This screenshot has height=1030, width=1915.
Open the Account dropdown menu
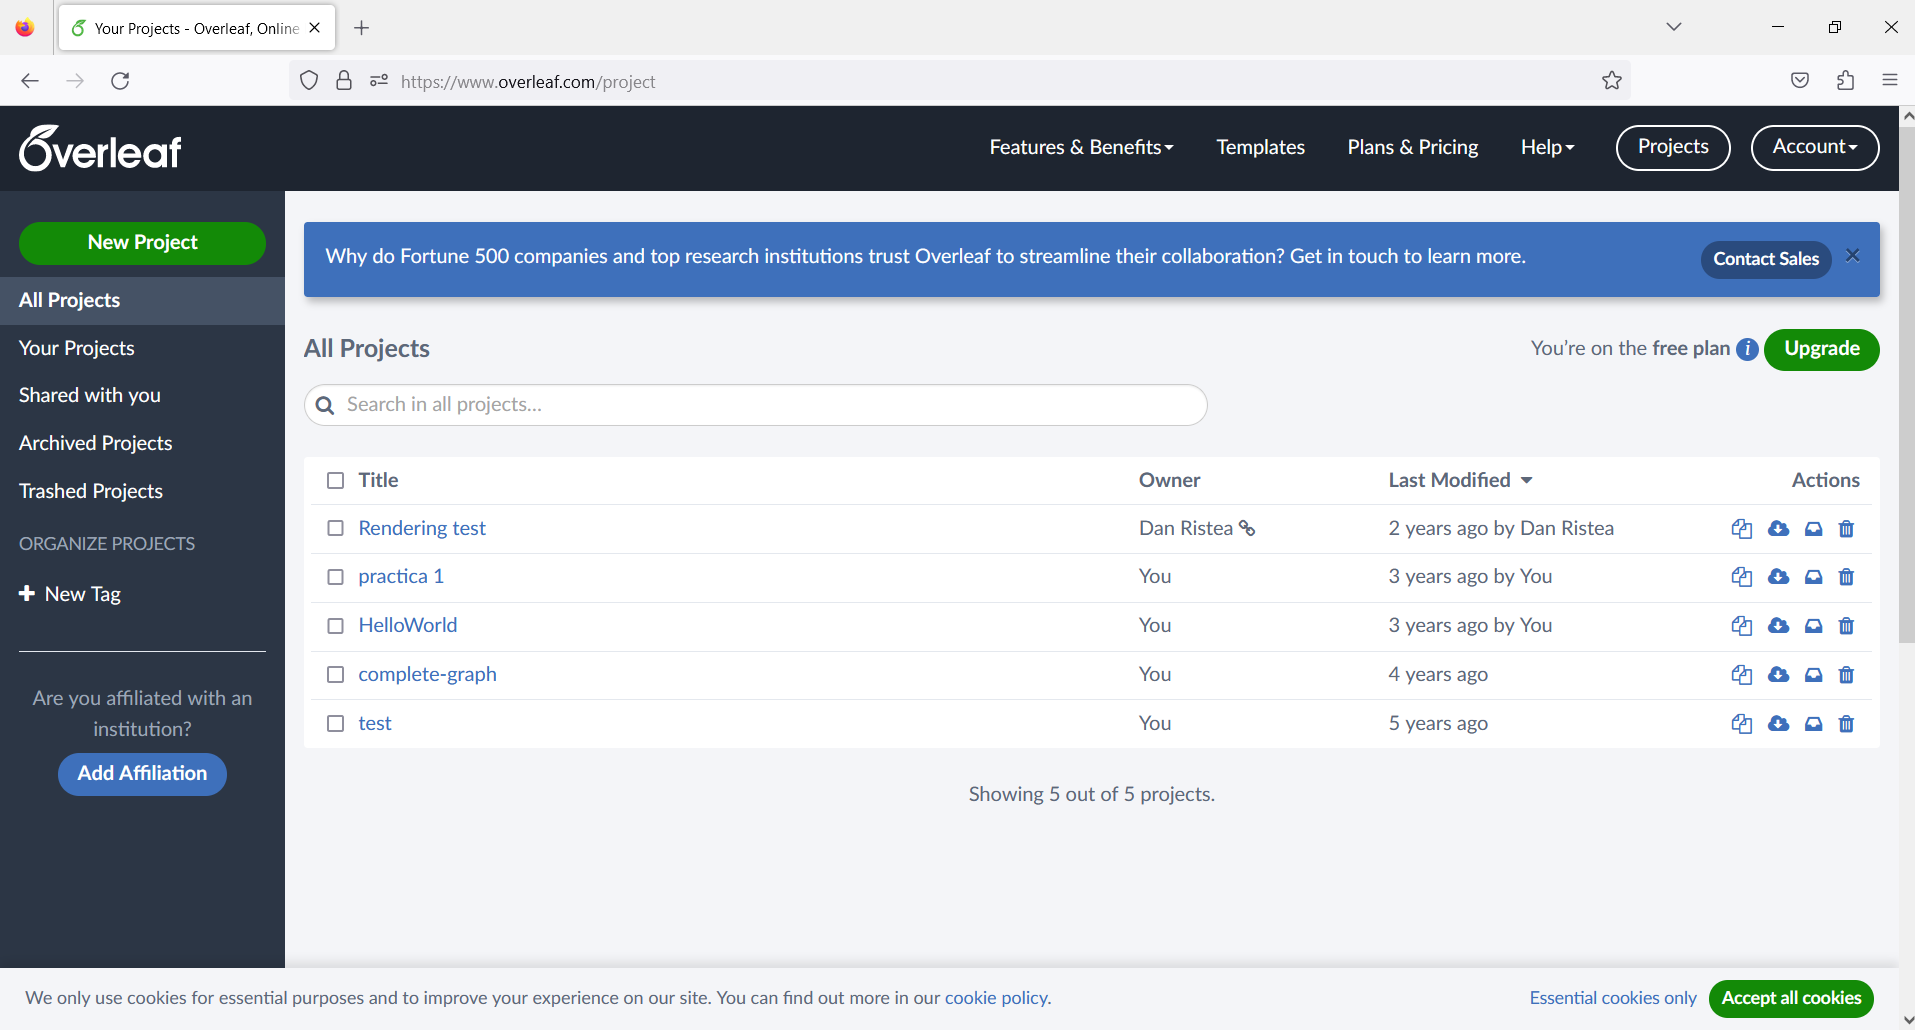[1814, 147]
